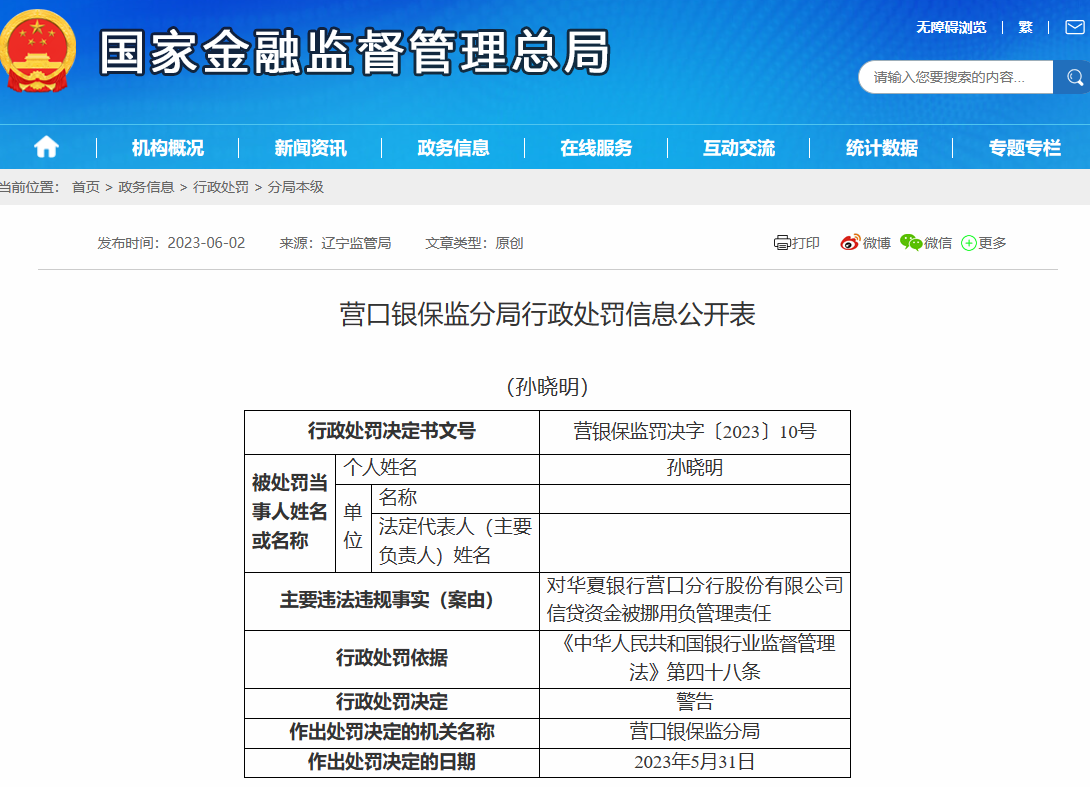
Task: Open 互动交流 navigation item
Action: (738, 148)
